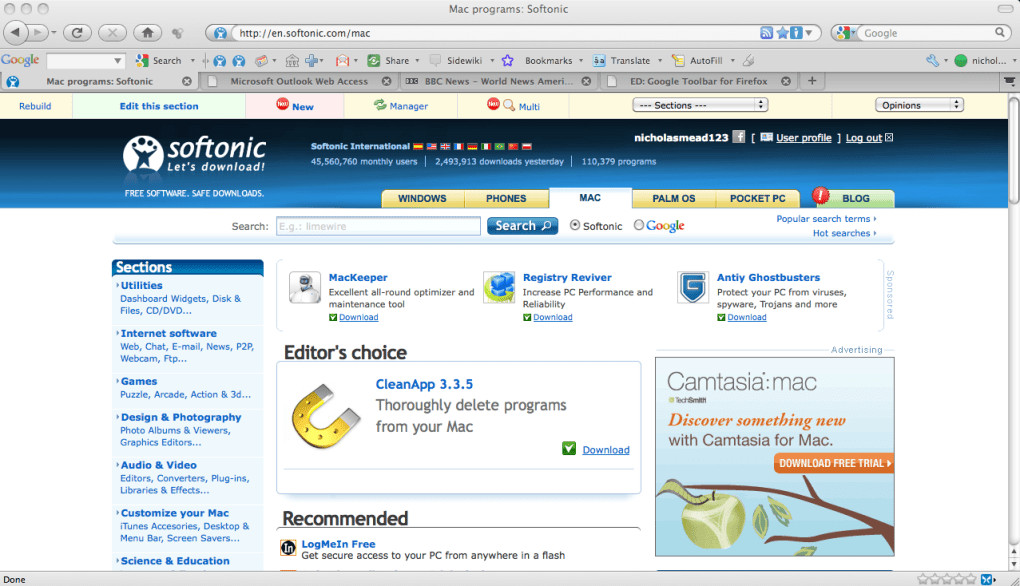
Task: Open the WINDOWS platform tab
Action: 422,198
